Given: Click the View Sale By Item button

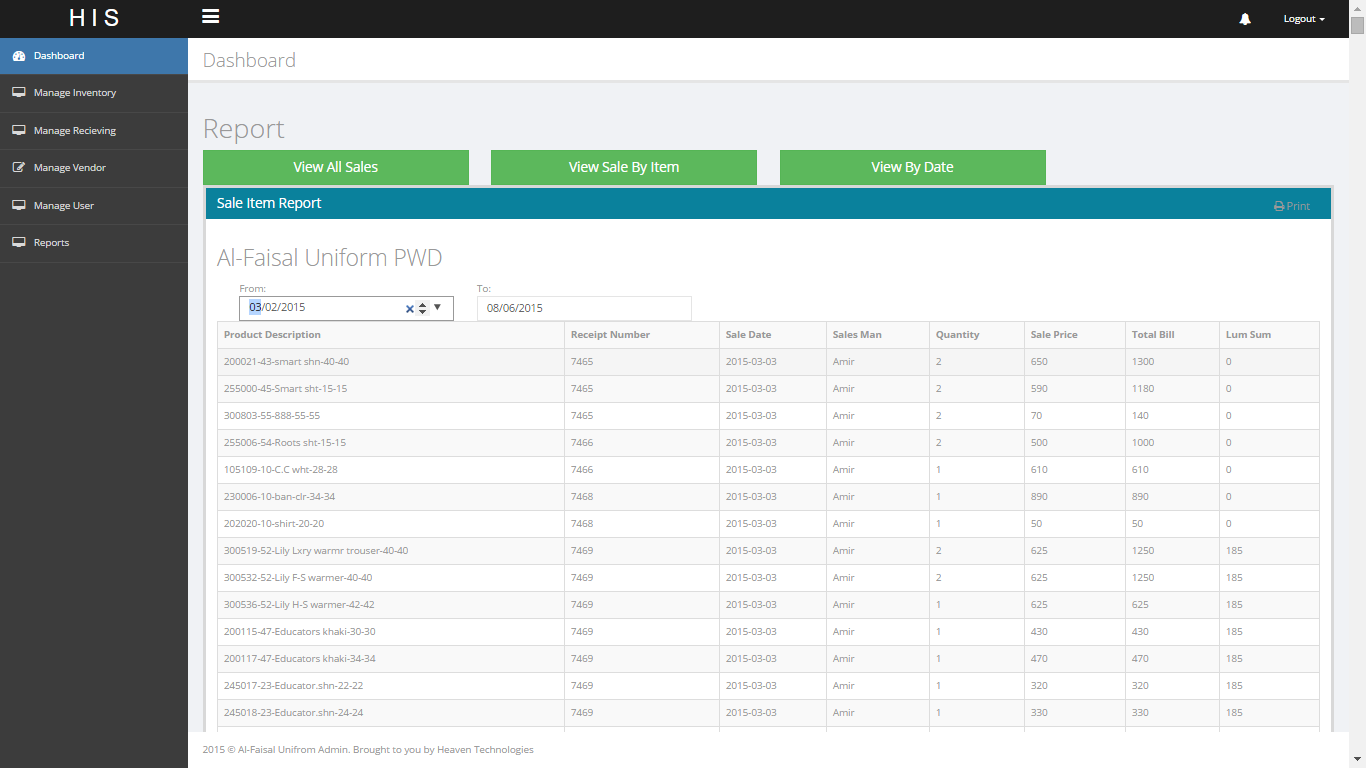Looking at the screenshot, I should [623, 167].
